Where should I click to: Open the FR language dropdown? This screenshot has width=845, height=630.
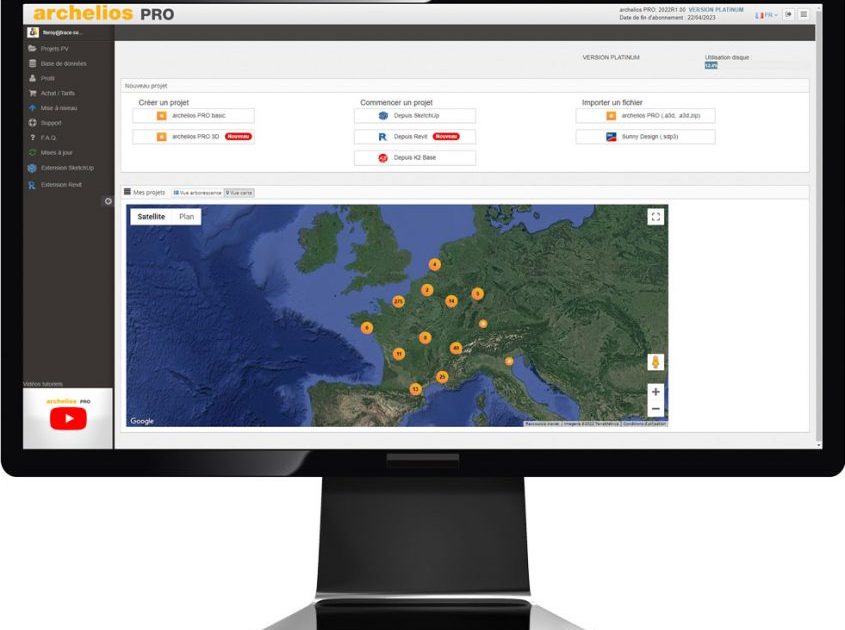(766, 15)
